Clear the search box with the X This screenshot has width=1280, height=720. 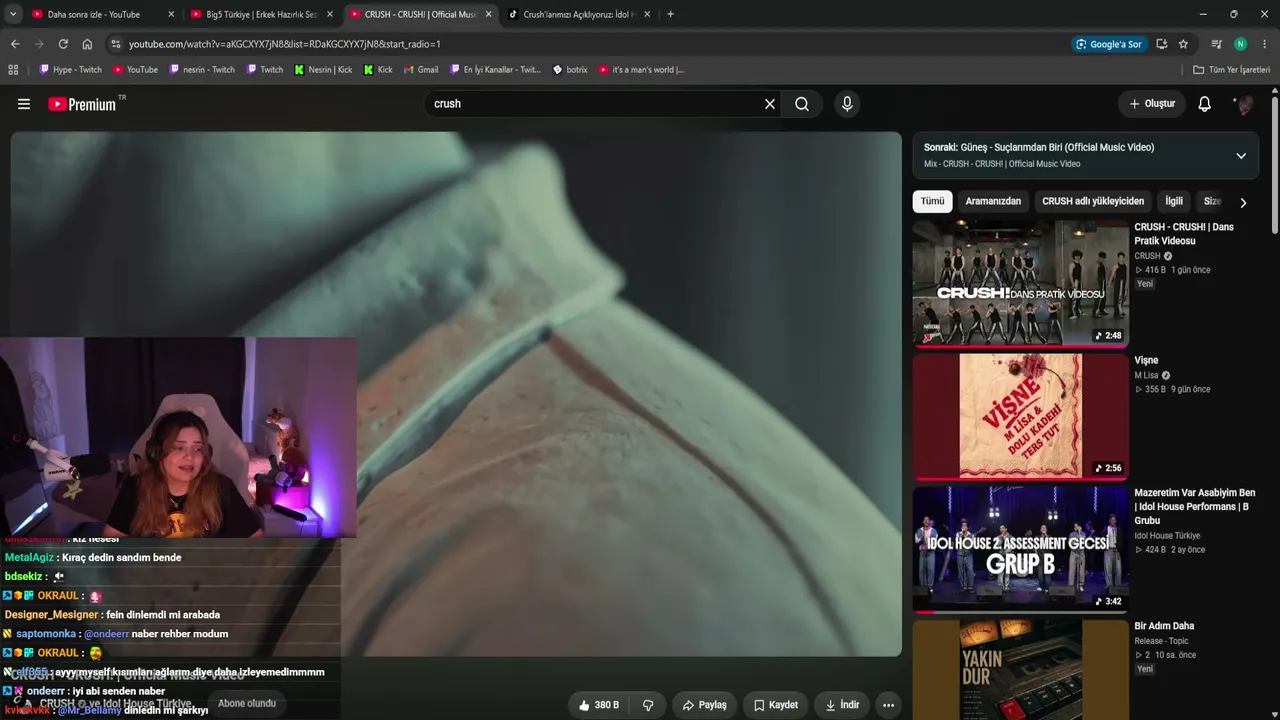(770, 104)
